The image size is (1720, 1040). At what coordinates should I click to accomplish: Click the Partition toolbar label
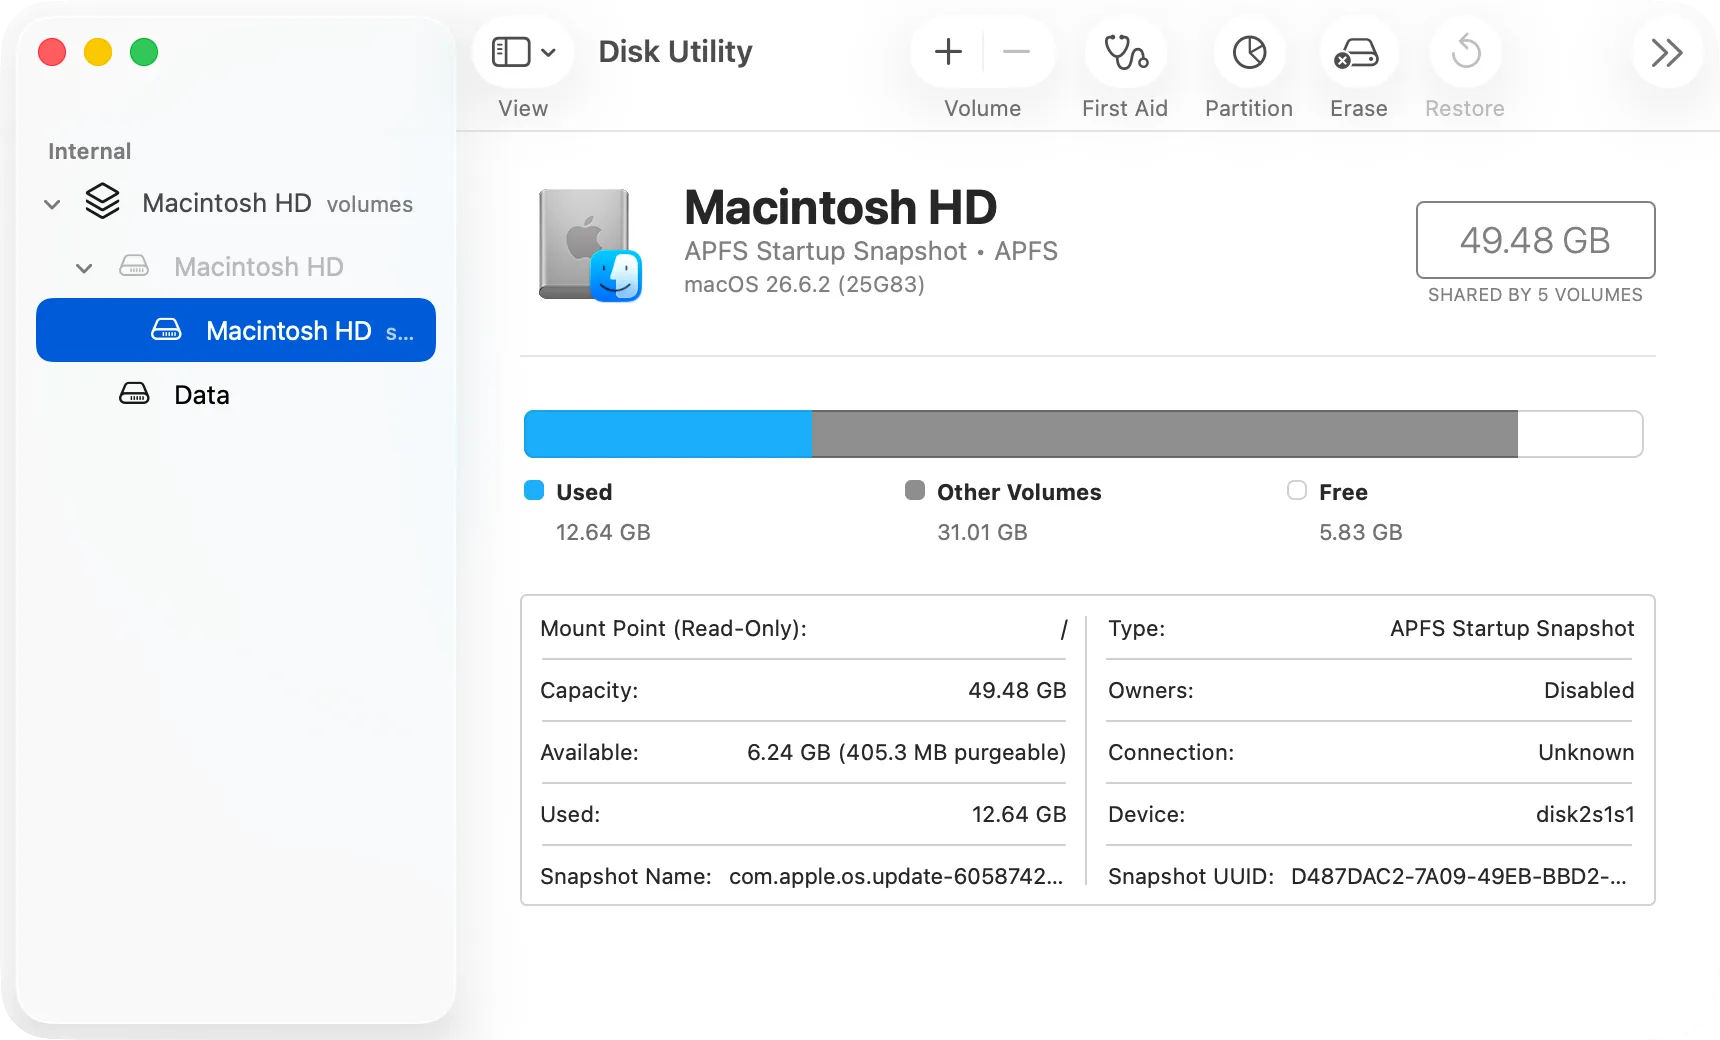coord(1249,108)
